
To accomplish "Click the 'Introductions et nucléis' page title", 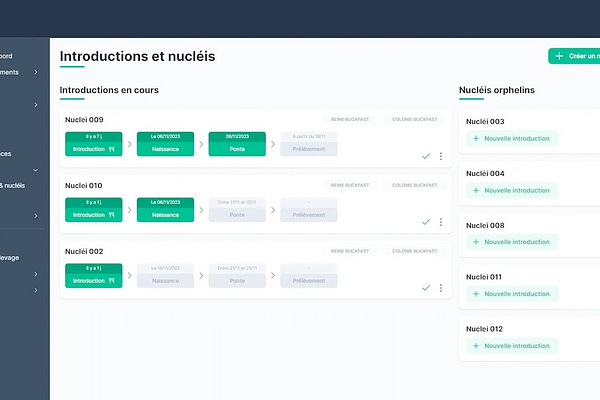I will [137, 56].
